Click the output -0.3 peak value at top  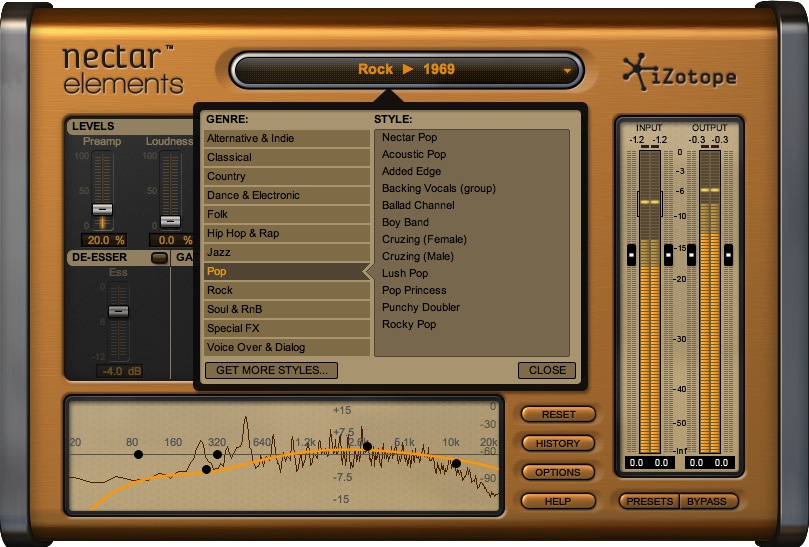[x=709, y=140]
